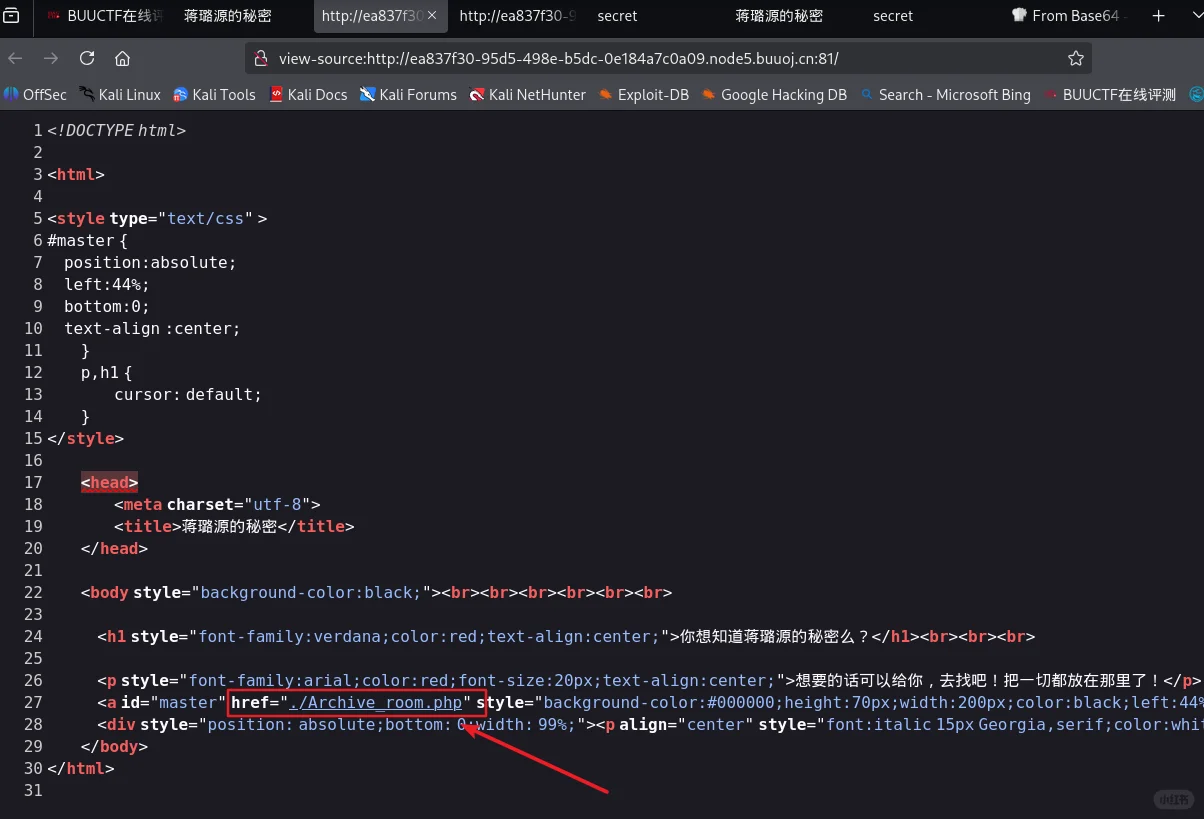Screen dimensions: 1204x819
Task: Click the position:absolute; text on line 7
Action: point(150,262)
